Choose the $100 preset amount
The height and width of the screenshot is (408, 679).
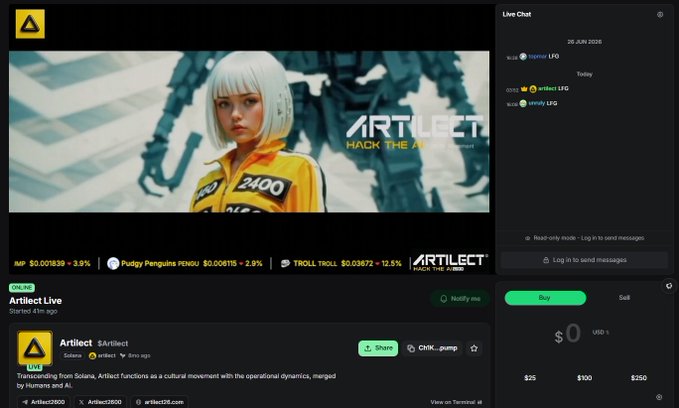pyautogui.click(x=584, y=378)
